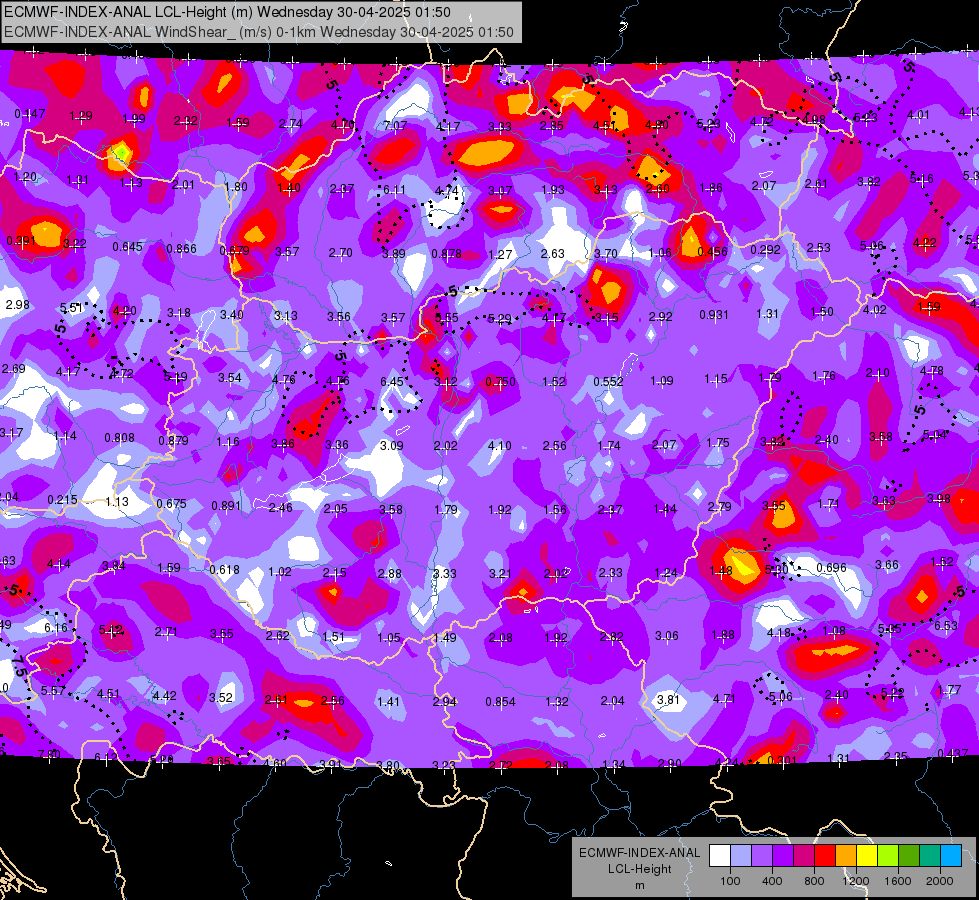Click the light lavender legend swatch

point(741,855)
